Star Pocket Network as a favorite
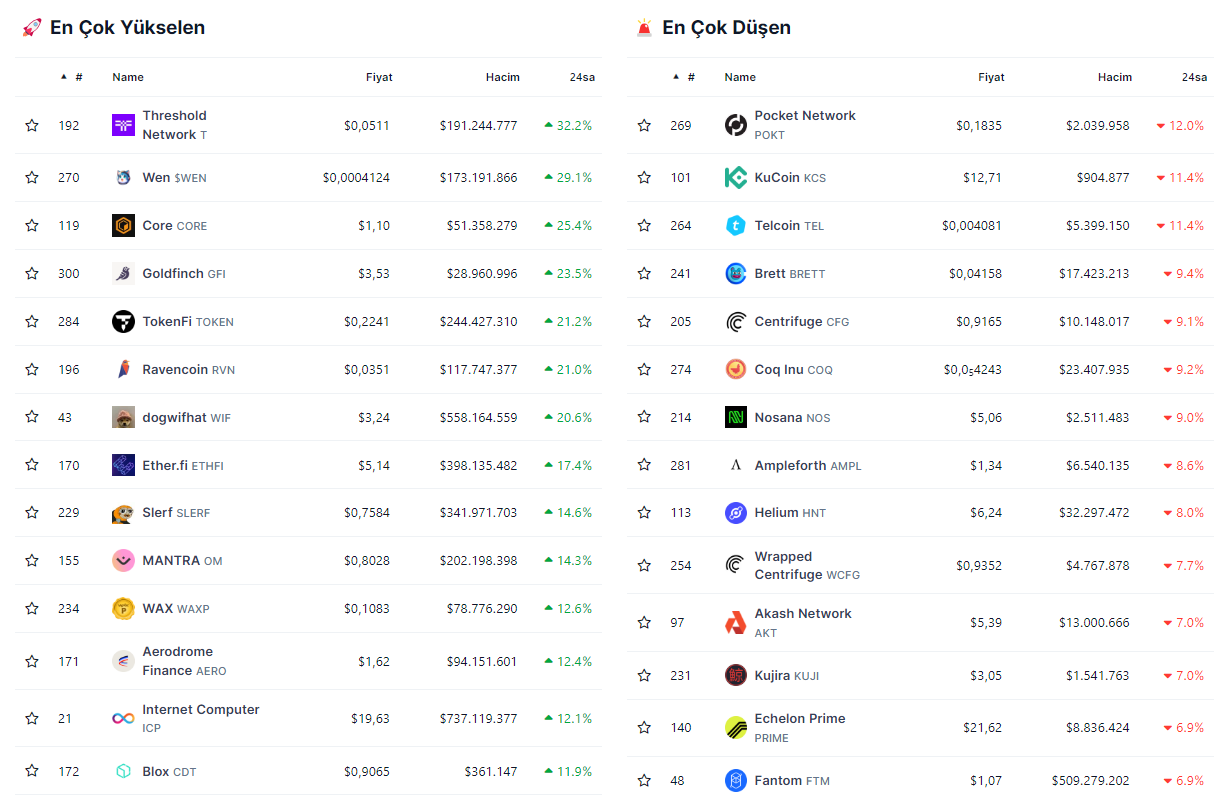This screenshot has height=802, width=1221. pos(644,125)
